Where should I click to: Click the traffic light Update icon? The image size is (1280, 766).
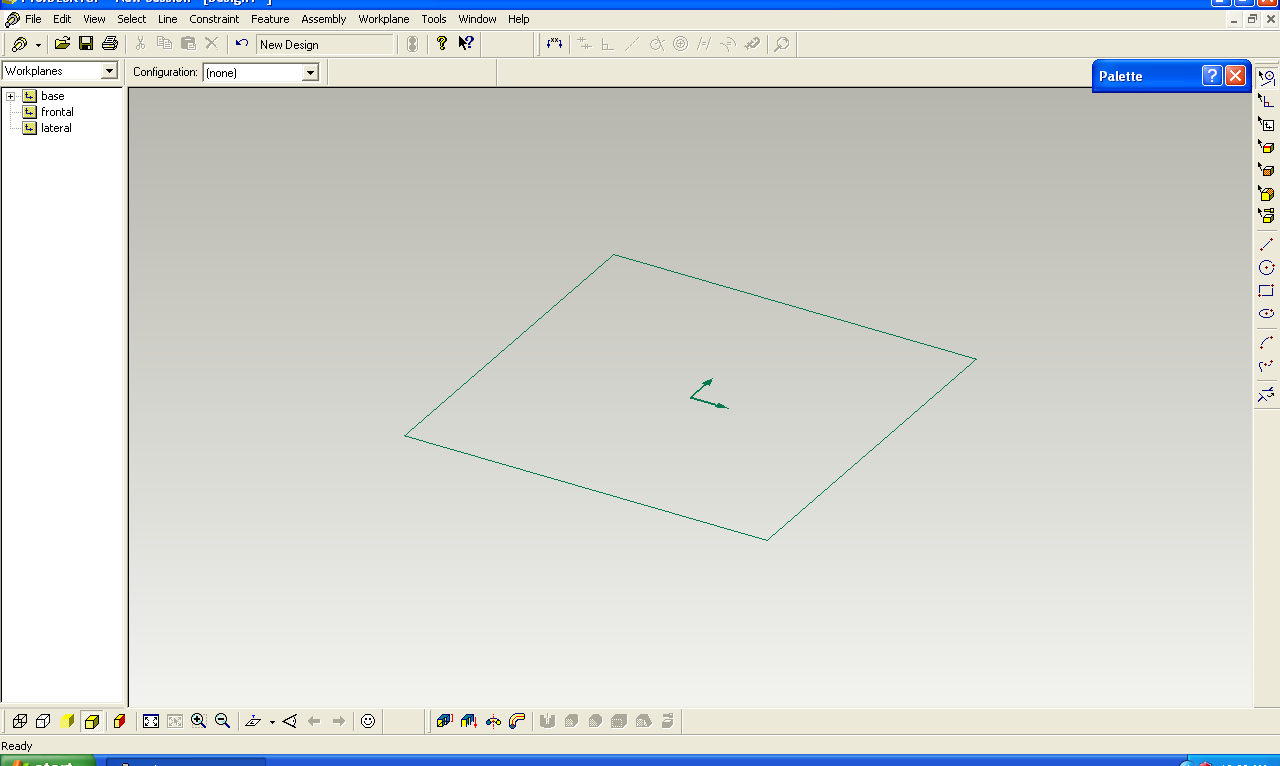click(x=412, y=44)
